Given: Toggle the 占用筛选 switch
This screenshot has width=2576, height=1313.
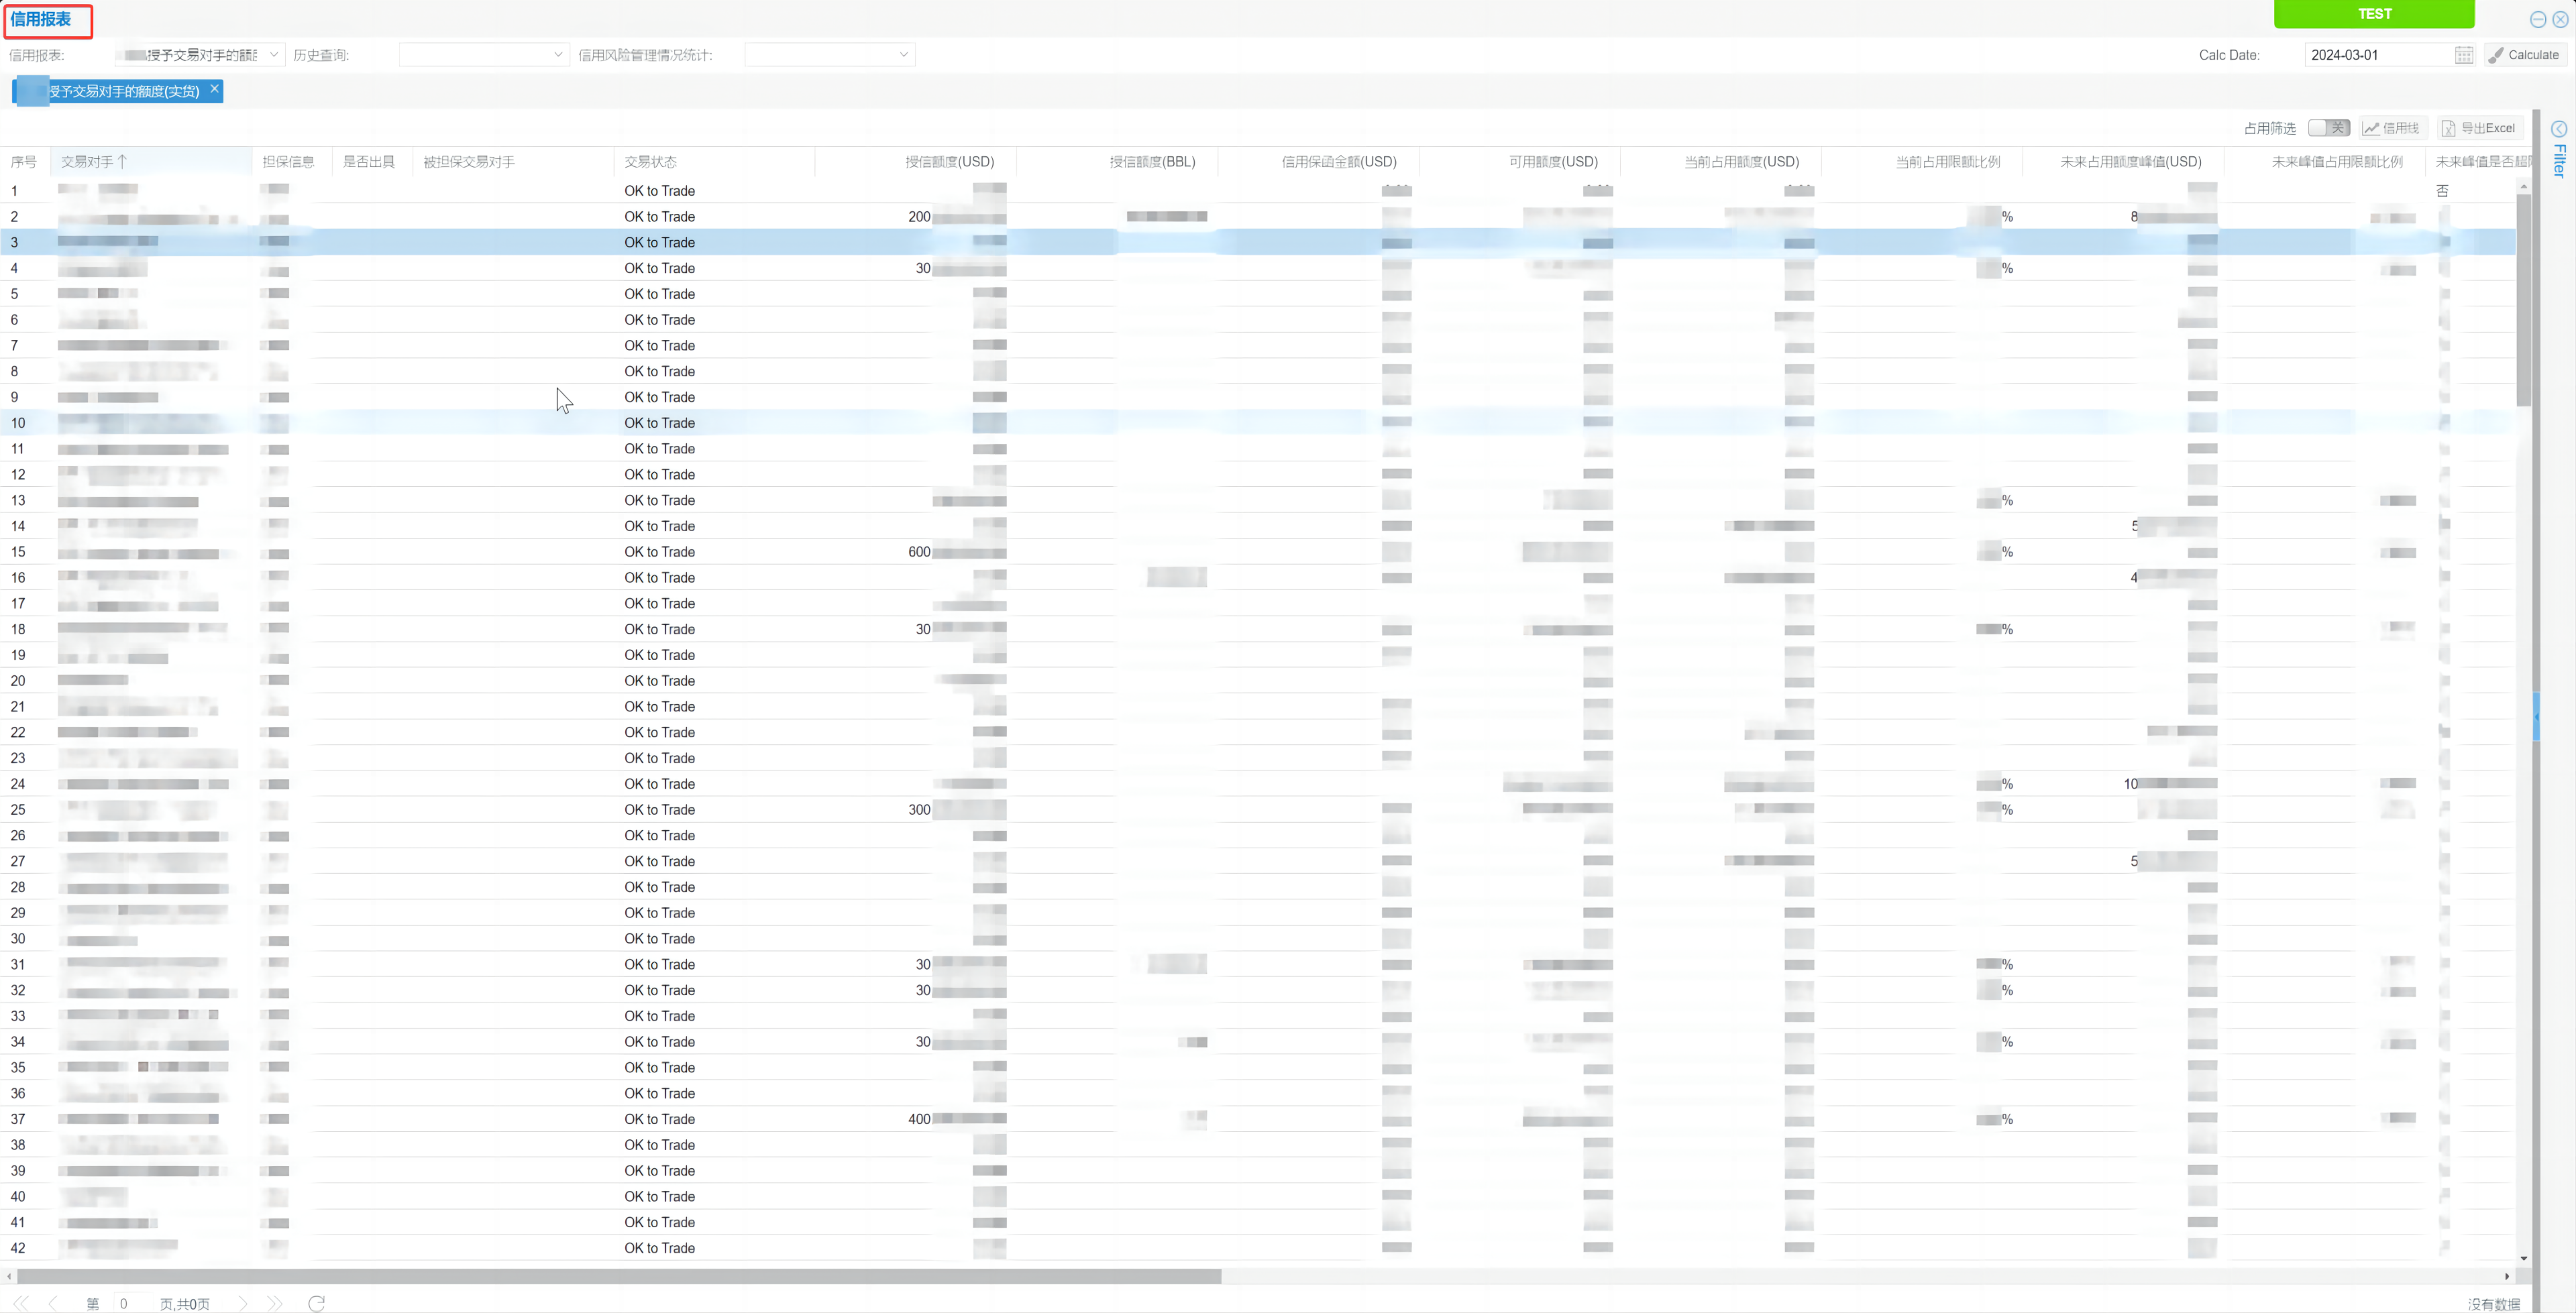Looking at the screenshot, I should (2328, 128).
